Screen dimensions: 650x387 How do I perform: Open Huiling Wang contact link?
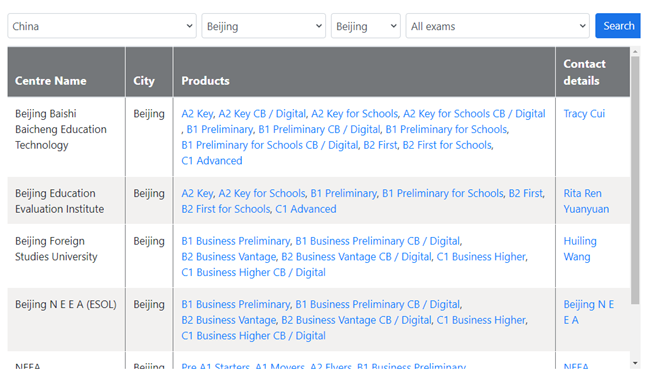[x=580, y=249]
